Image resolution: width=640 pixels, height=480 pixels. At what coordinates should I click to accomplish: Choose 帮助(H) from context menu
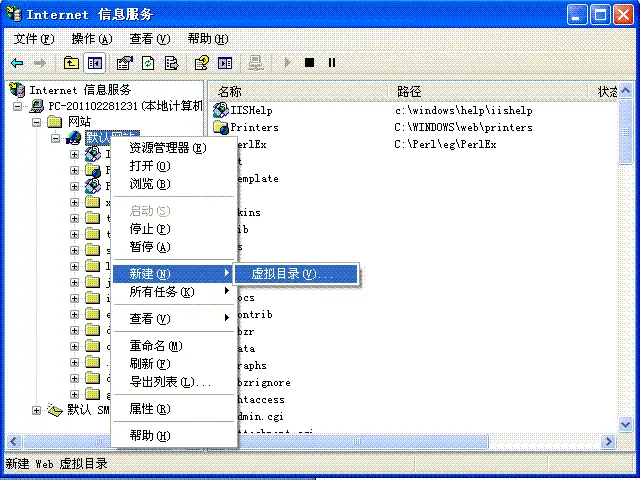click(174, 436)
